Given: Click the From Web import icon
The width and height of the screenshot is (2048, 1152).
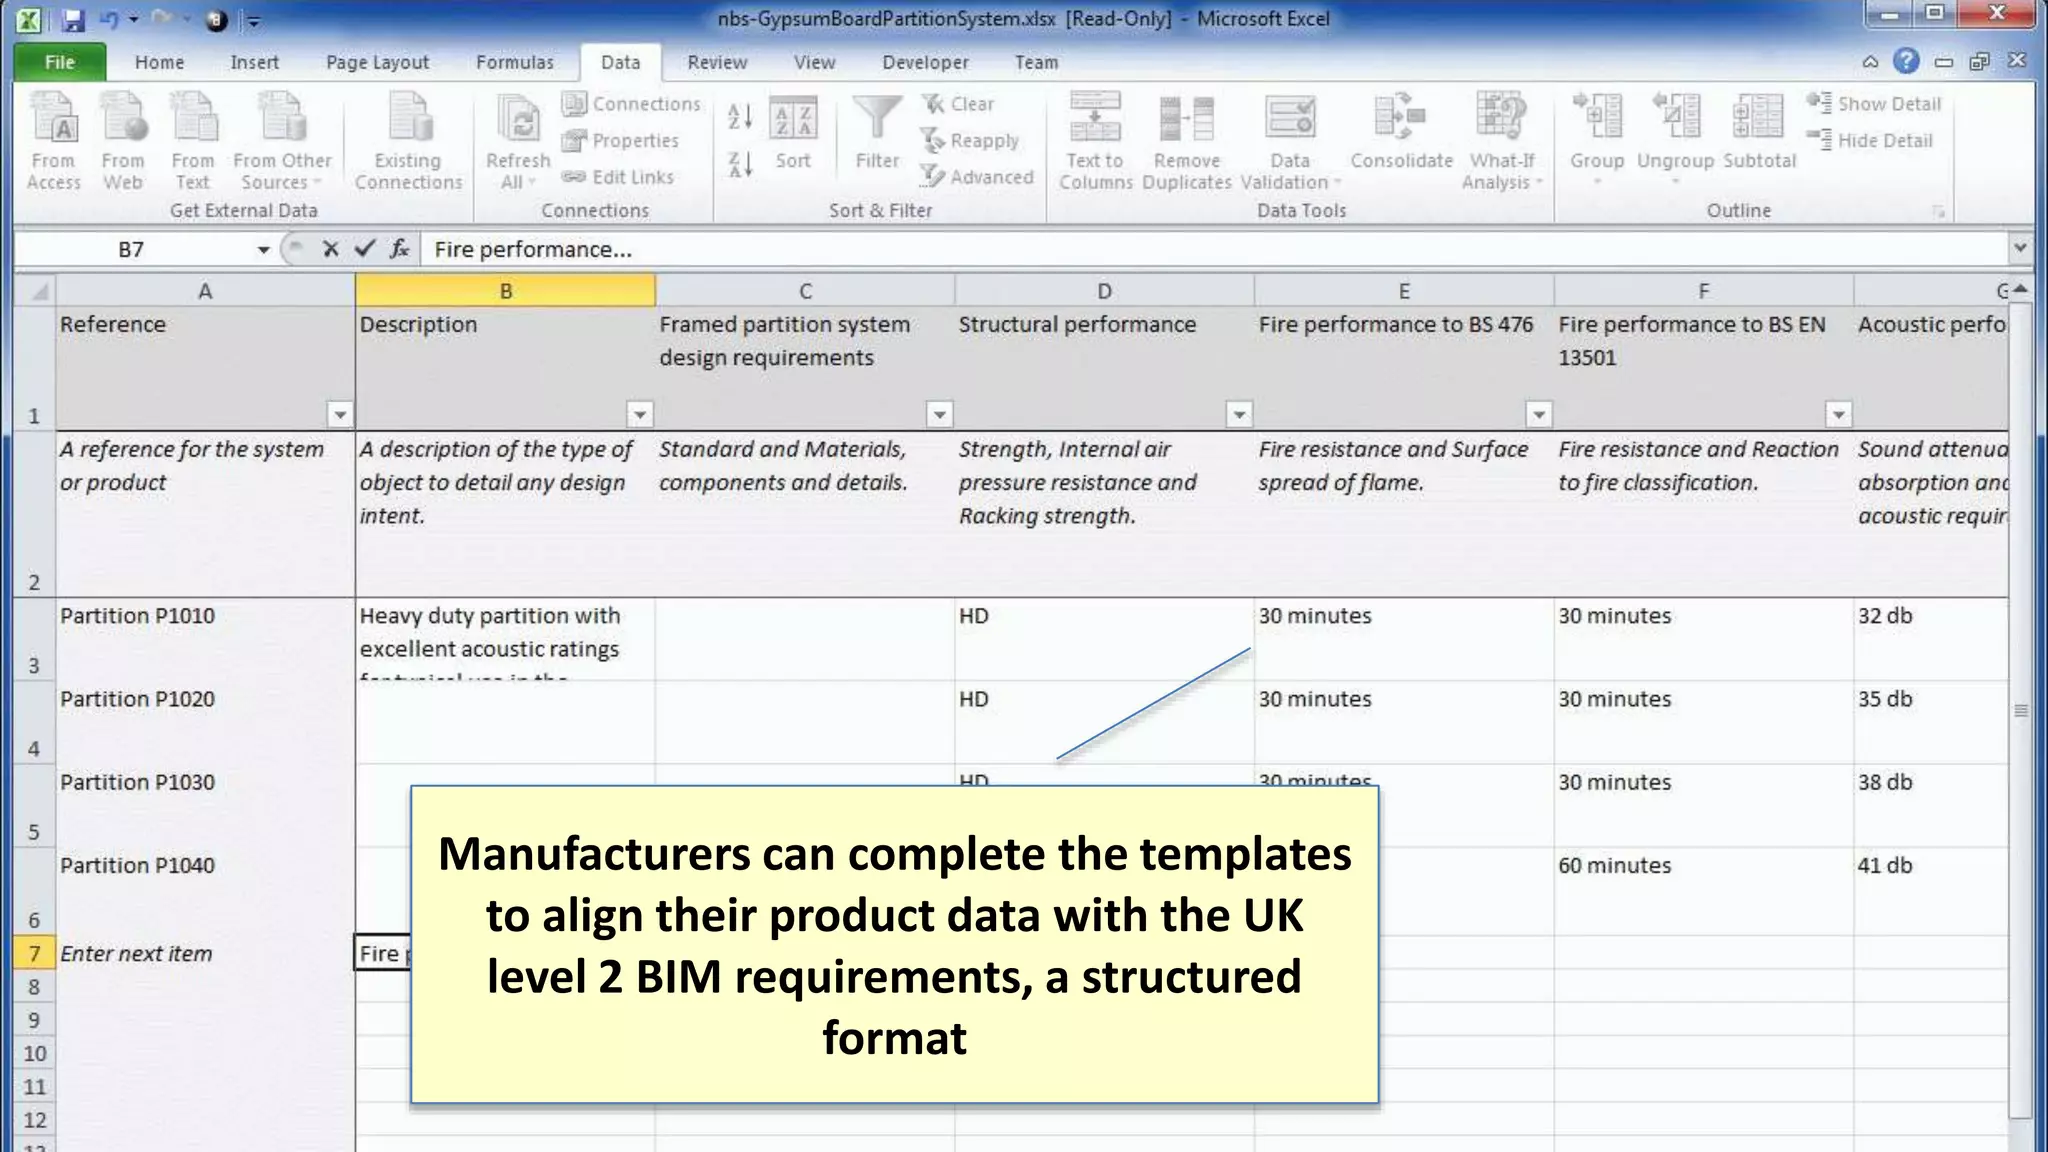Looking at the screenshot, I should (x=123, y=140).
